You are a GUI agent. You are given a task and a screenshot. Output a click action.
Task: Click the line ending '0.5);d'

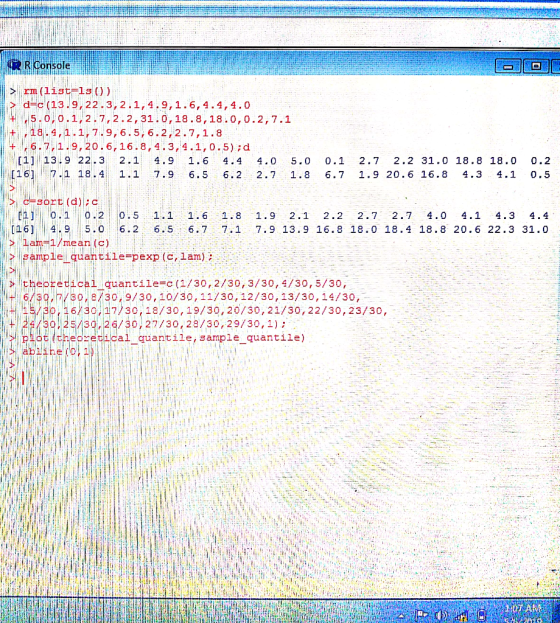pyautogui.click(x=136, y=147)
